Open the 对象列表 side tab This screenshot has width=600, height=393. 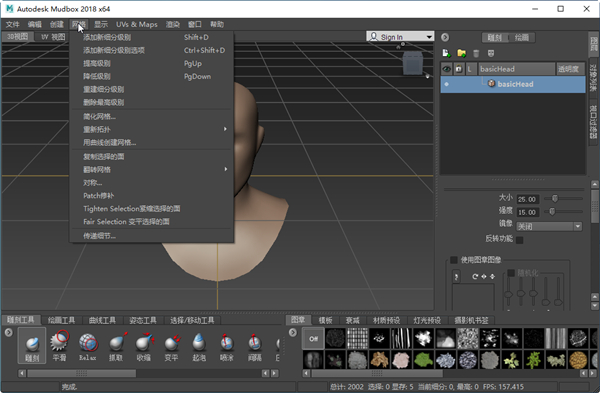point(593,78)
